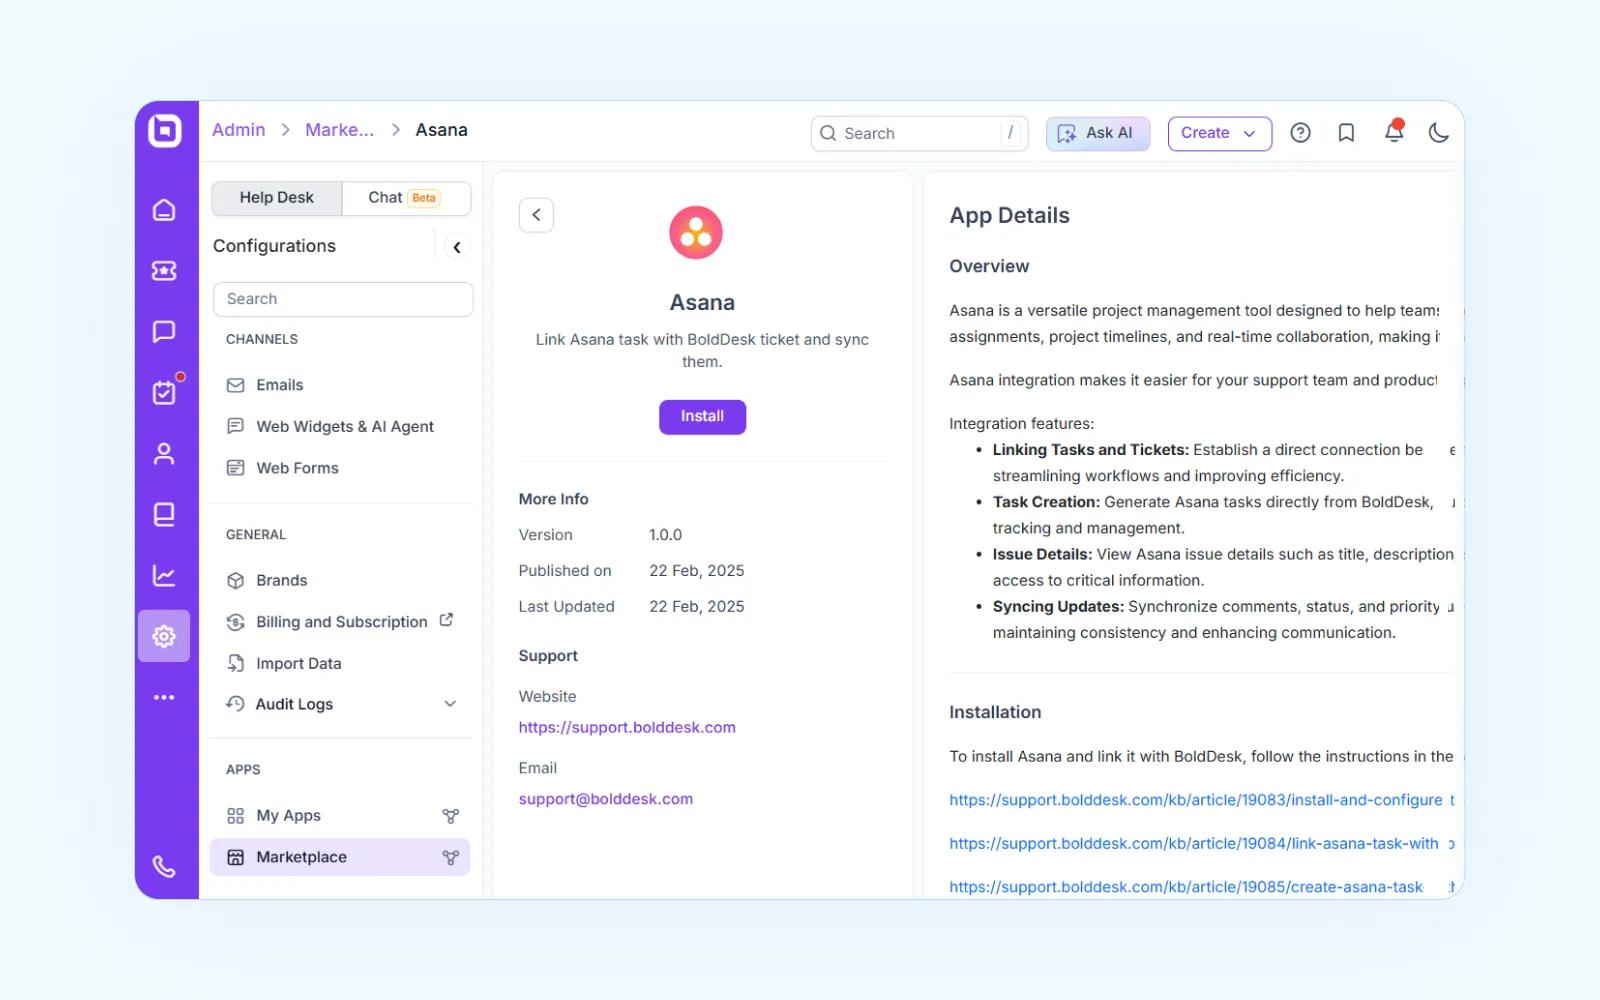Open the notifications bell

coord(1393,133)
